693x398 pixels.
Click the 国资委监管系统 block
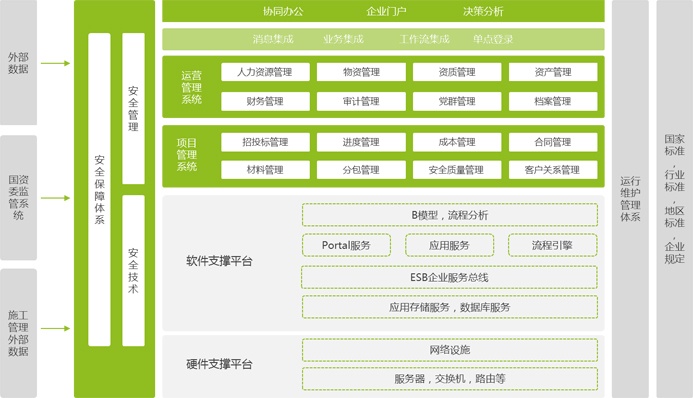point(18,197)
